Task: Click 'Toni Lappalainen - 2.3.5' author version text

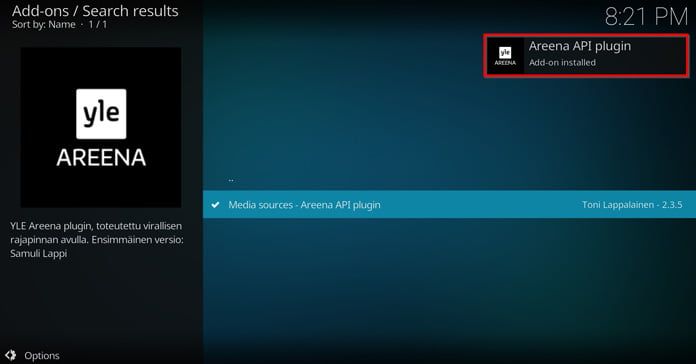Action: click(x=632, y=205)
